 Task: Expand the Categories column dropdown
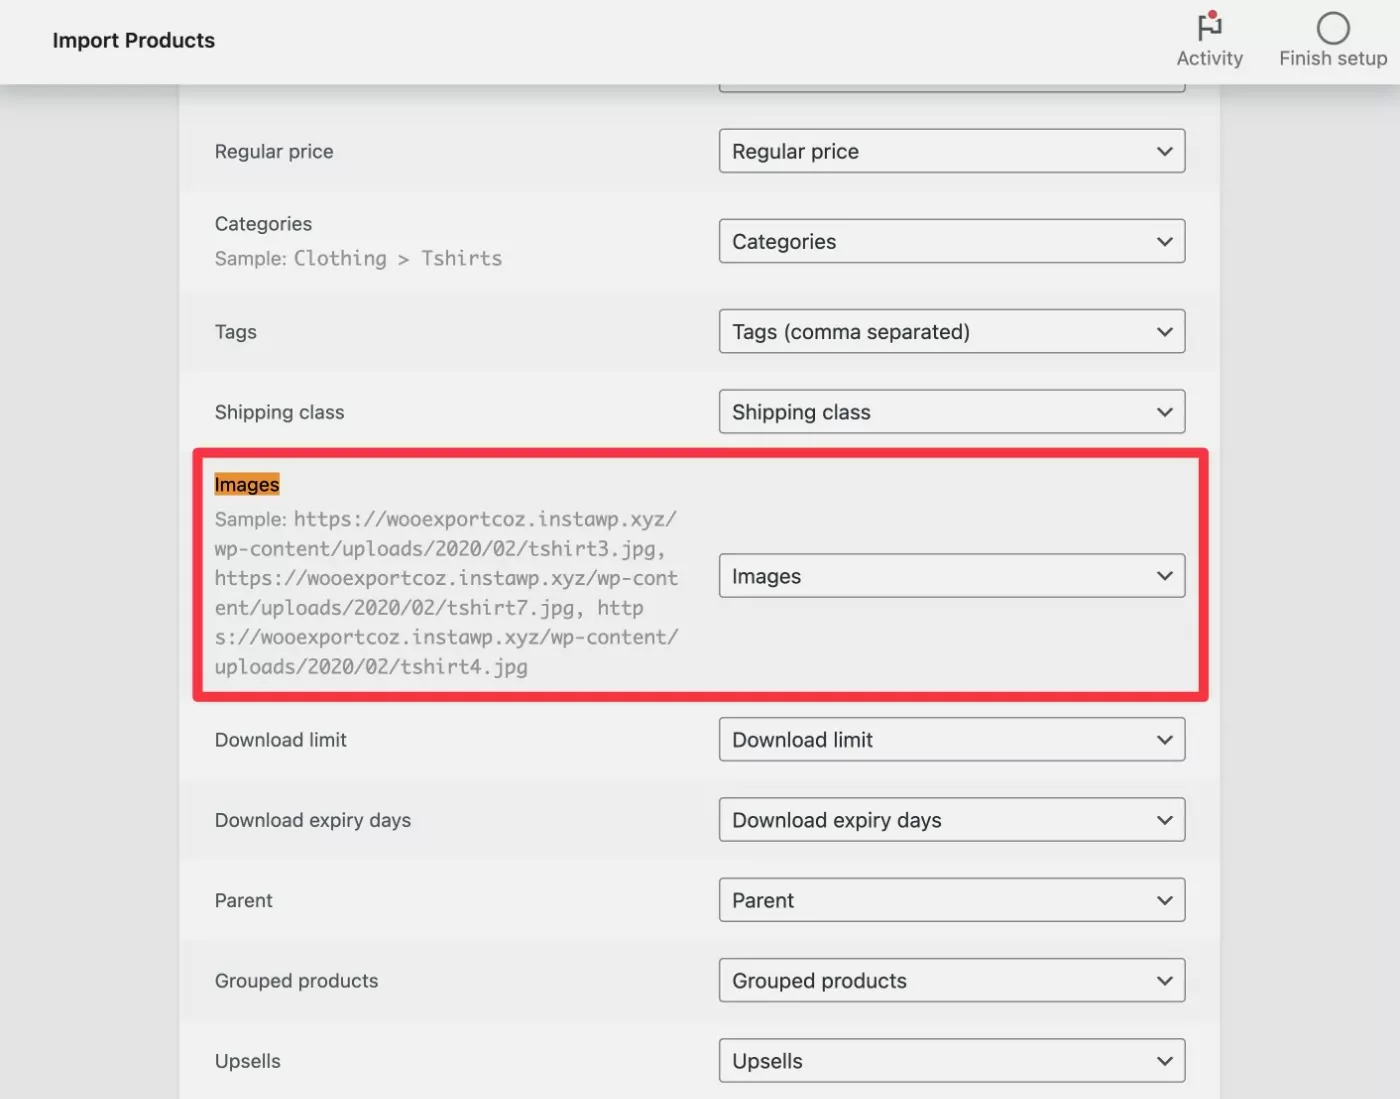coord(951,241)
